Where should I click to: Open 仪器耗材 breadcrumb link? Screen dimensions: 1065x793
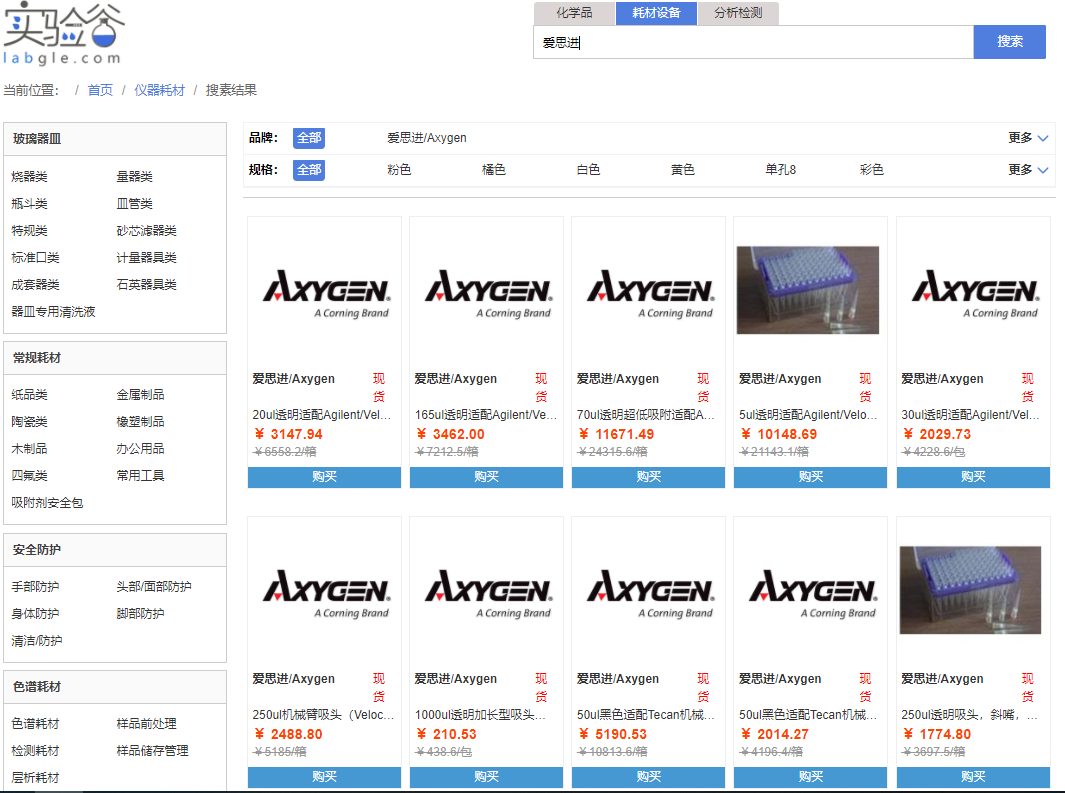pyautogui.click(x=160, y=90)
